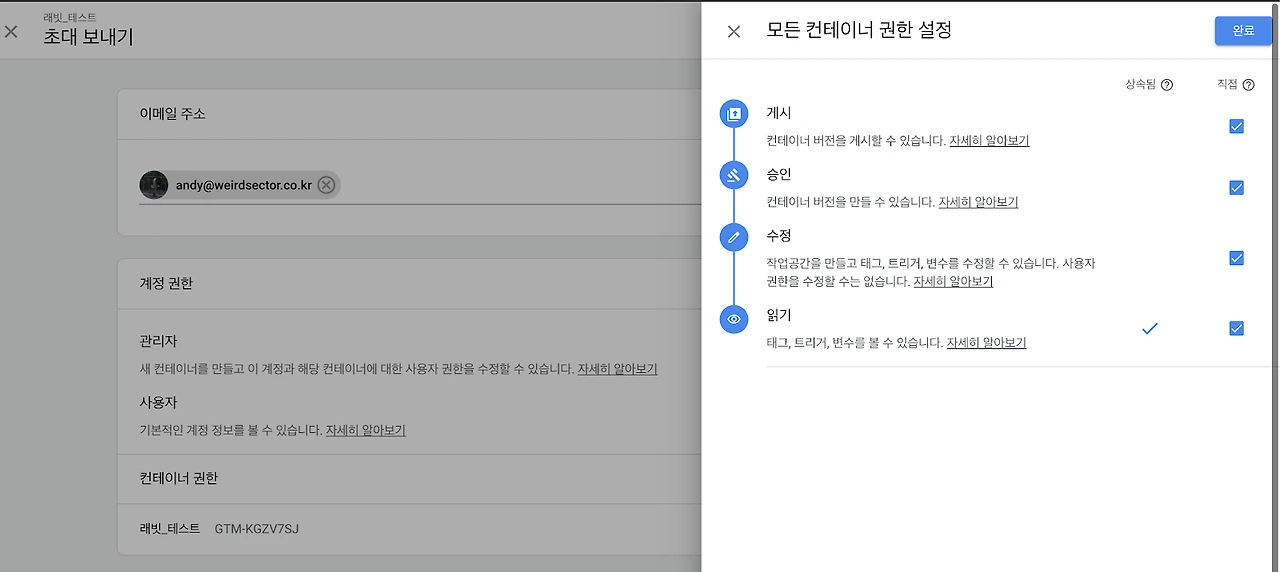
Task: Click the inherited checkmark in 읽기 row
Action: pyautogui.click(x=1150, y=328)
